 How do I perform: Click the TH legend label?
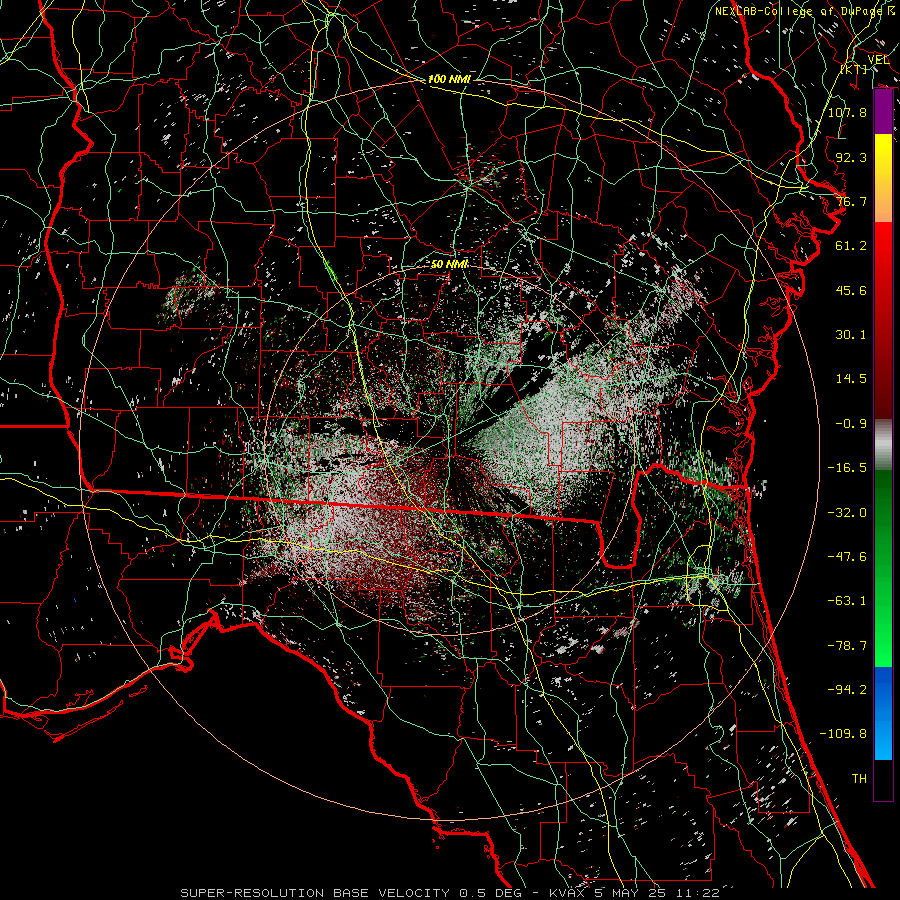coord(859,779)
